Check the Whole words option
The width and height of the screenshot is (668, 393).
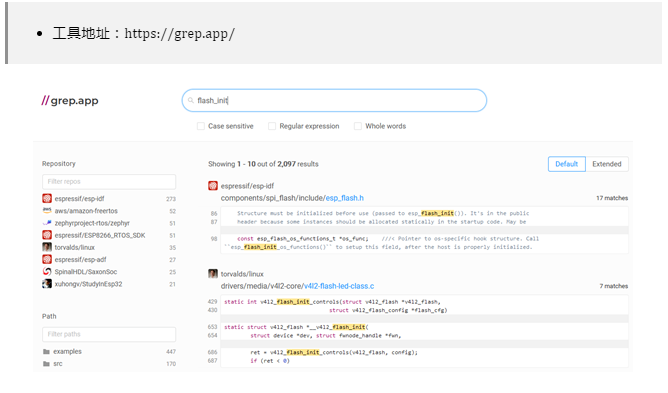pyautogui.click(x=358, y=126)
